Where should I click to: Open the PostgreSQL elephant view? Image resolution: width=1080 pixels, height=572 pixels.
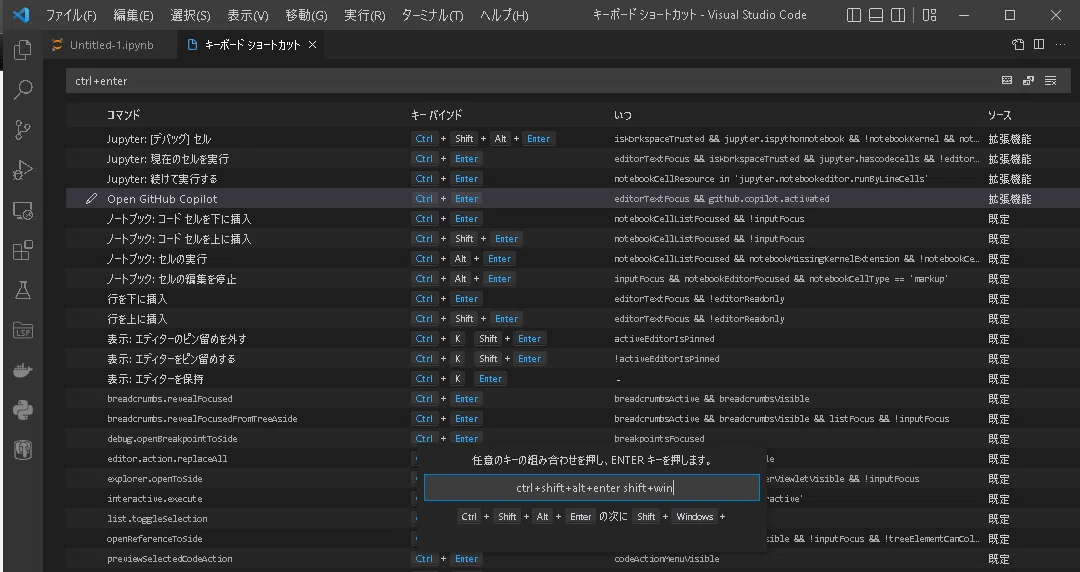click(x=23, y=451)
